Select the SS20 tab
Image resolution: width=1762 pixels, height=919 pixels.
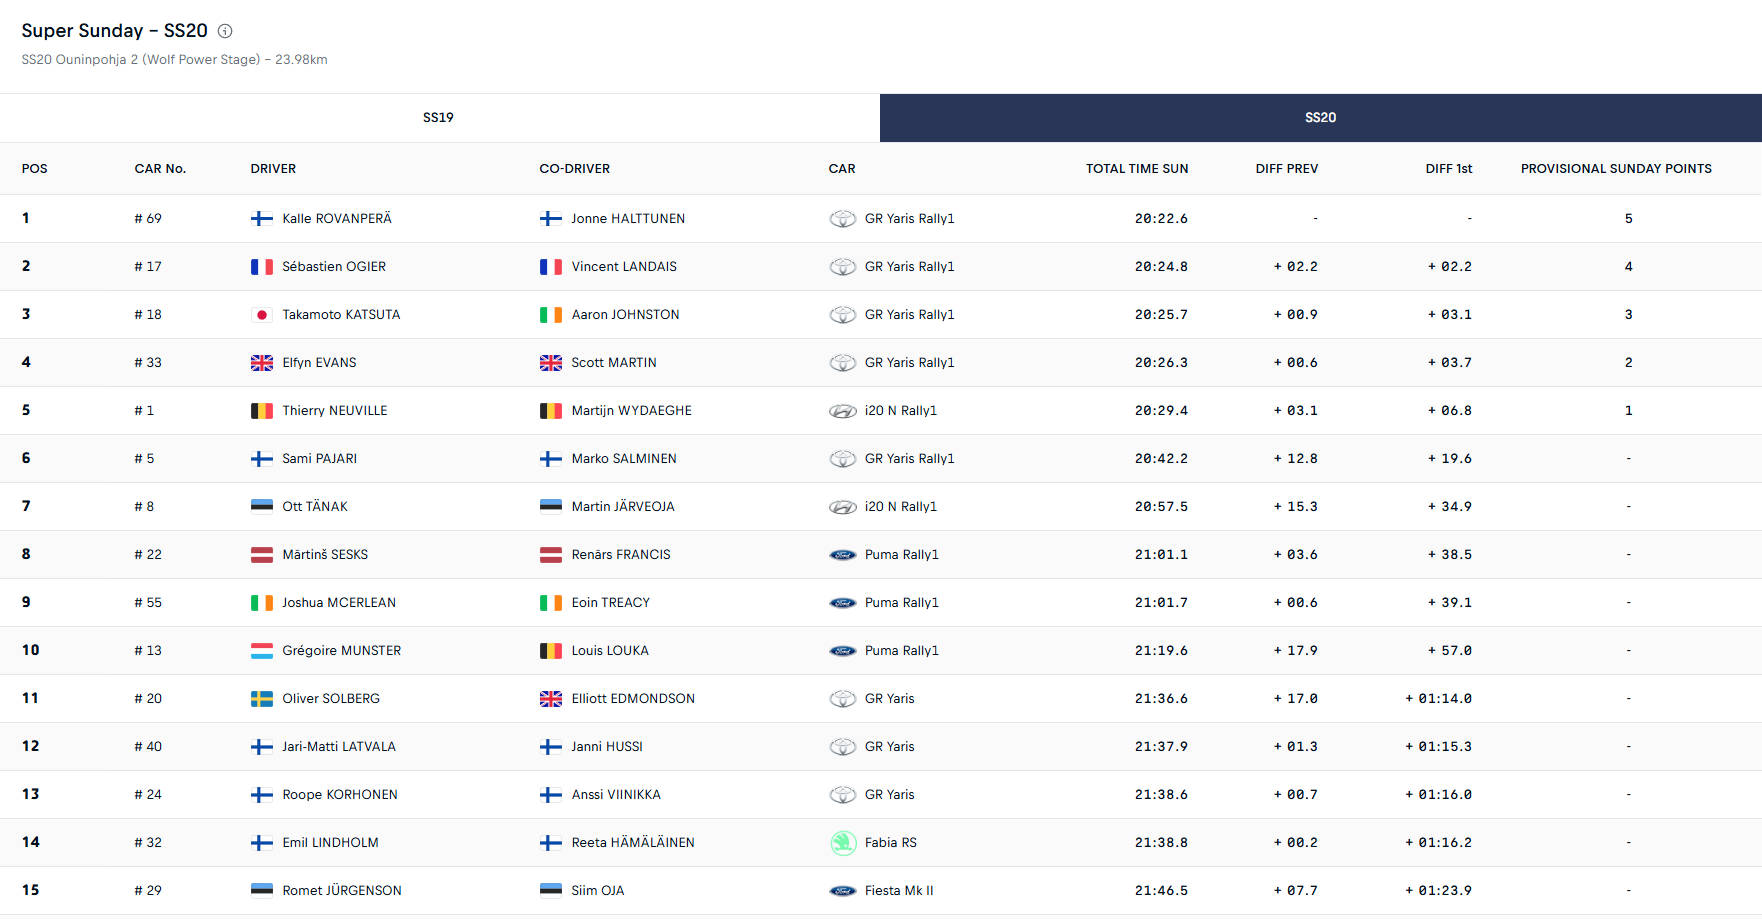click(1320, 118)
